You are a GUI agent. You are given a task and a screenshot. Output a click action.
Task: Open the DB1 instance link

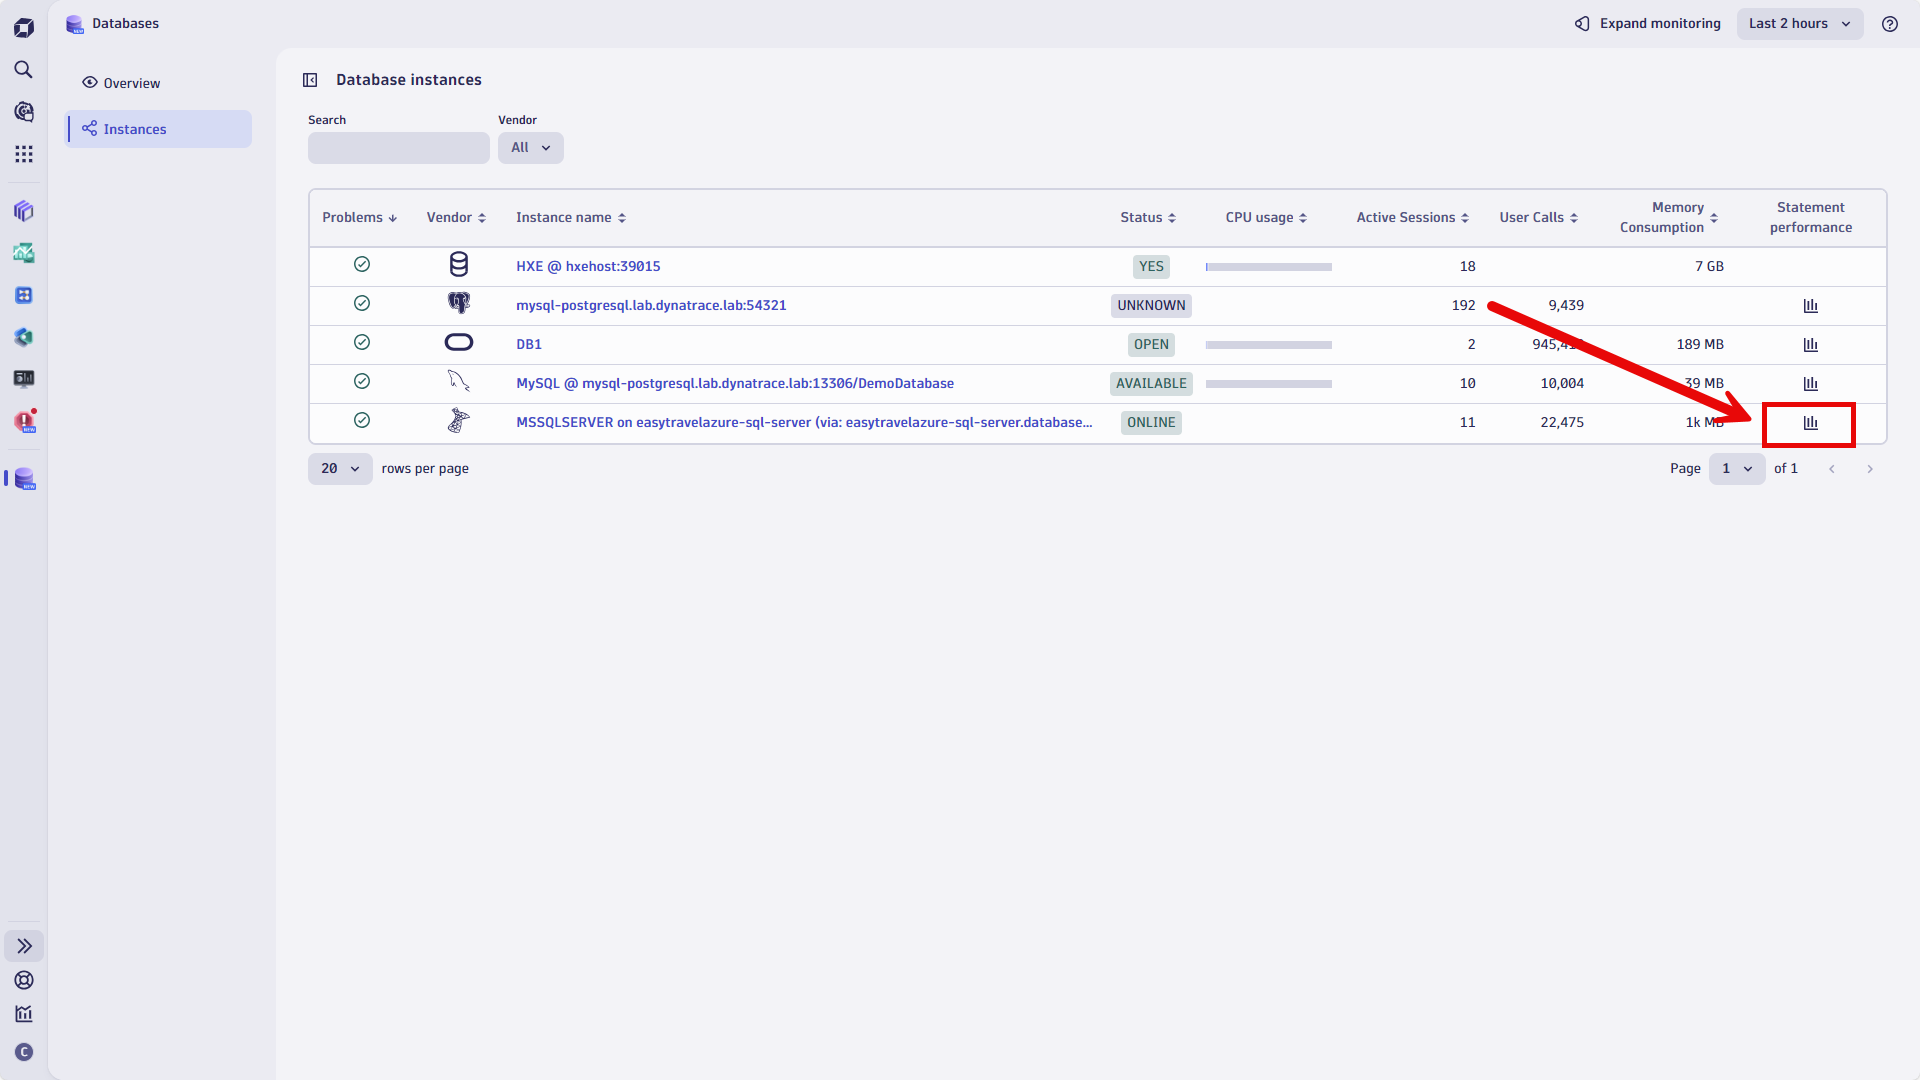click(x=528, y=343)
